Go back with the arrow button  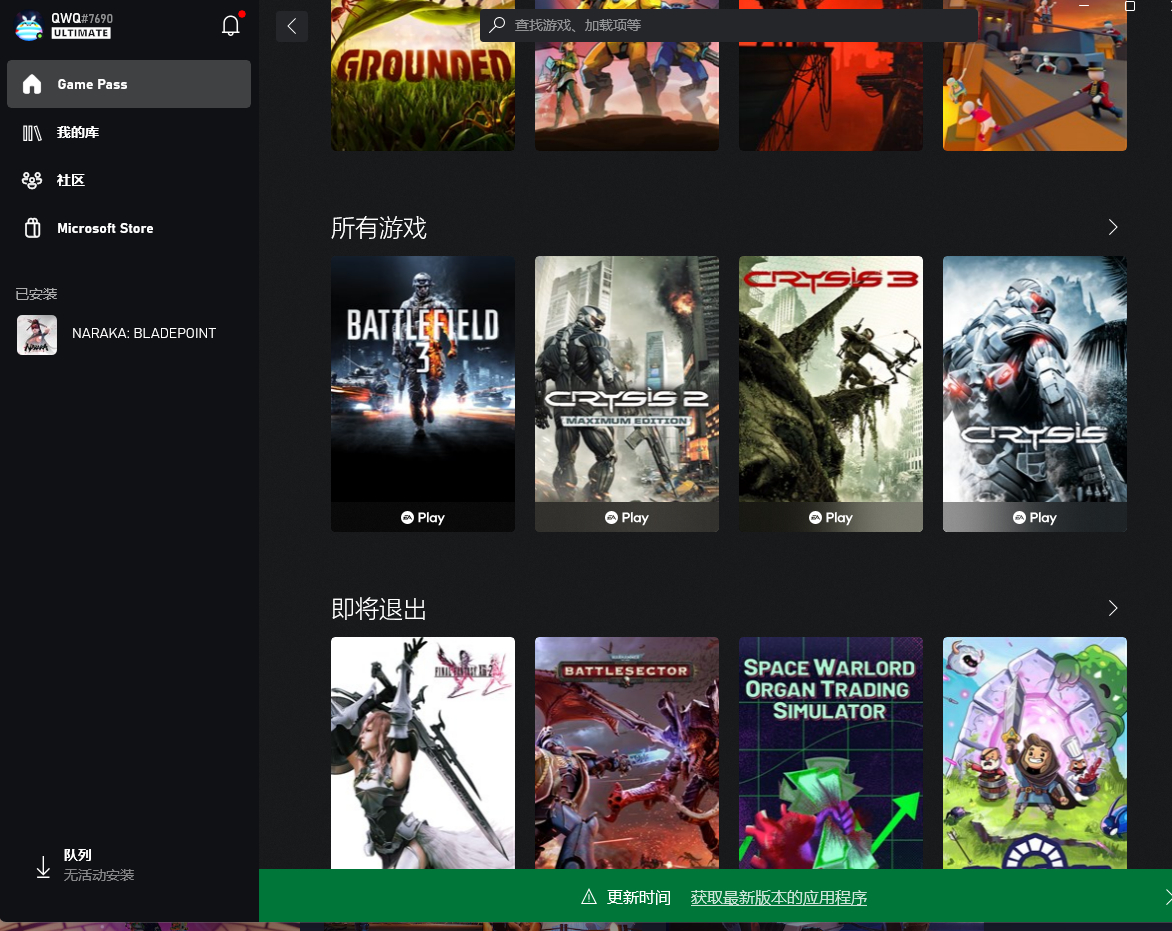tap(292, 26)
